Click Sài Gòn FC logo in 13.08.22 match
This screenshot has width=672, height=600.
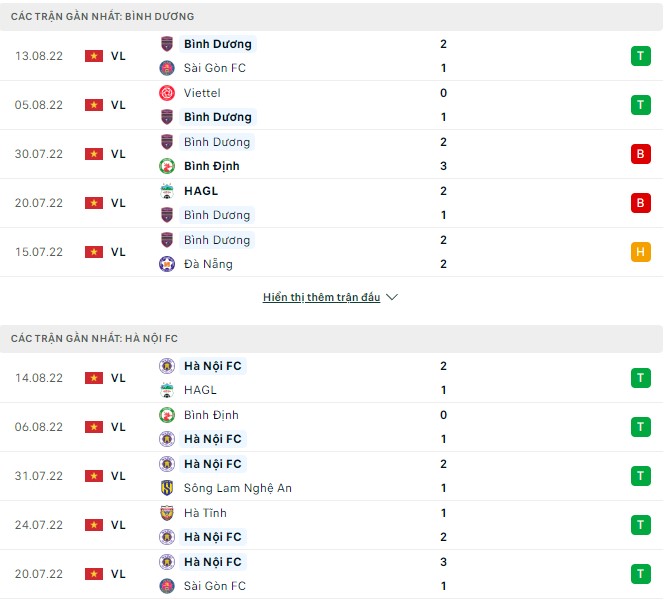click(x=167, y=68)
